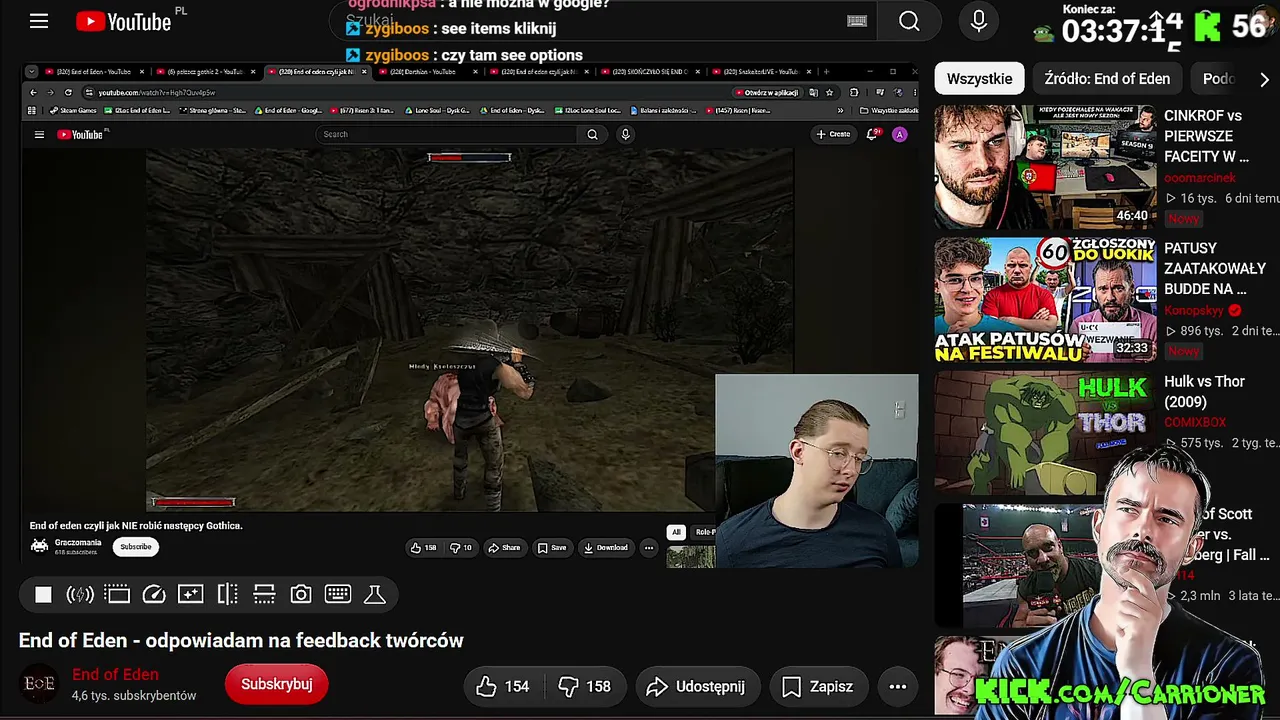Viewport: 1280px width, 720px height.
Task: Go back in the inner browser
Action: point(32,93)
